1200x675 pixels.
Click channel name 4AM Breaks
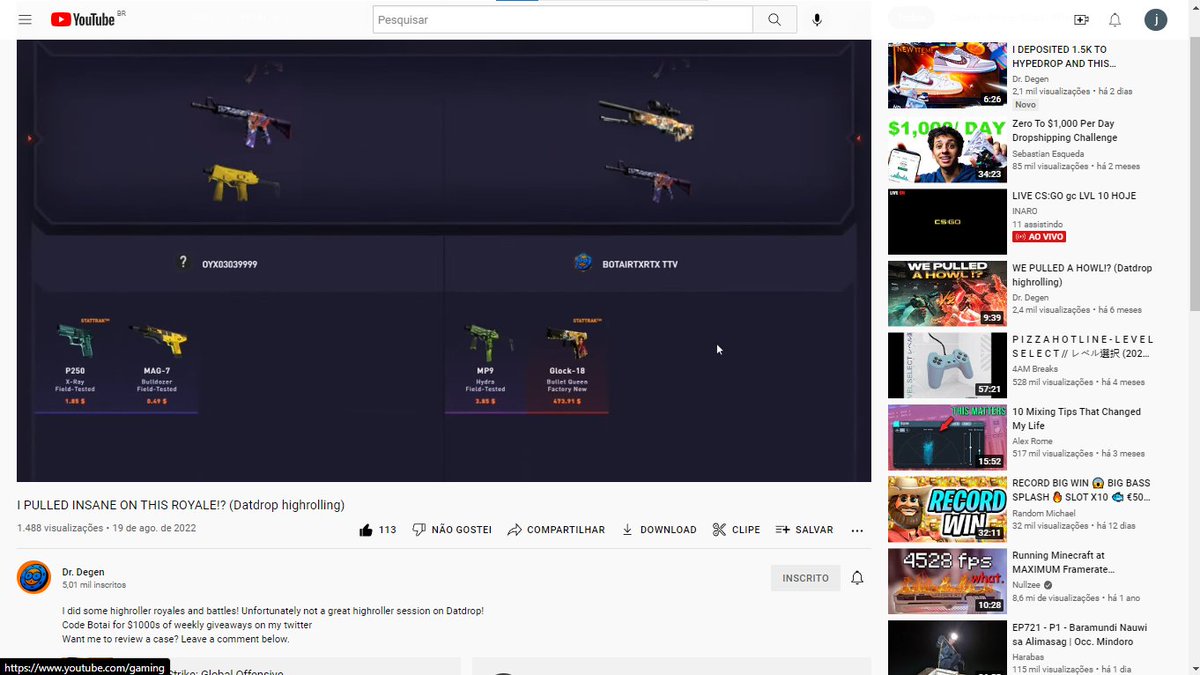click(1035, 369)
